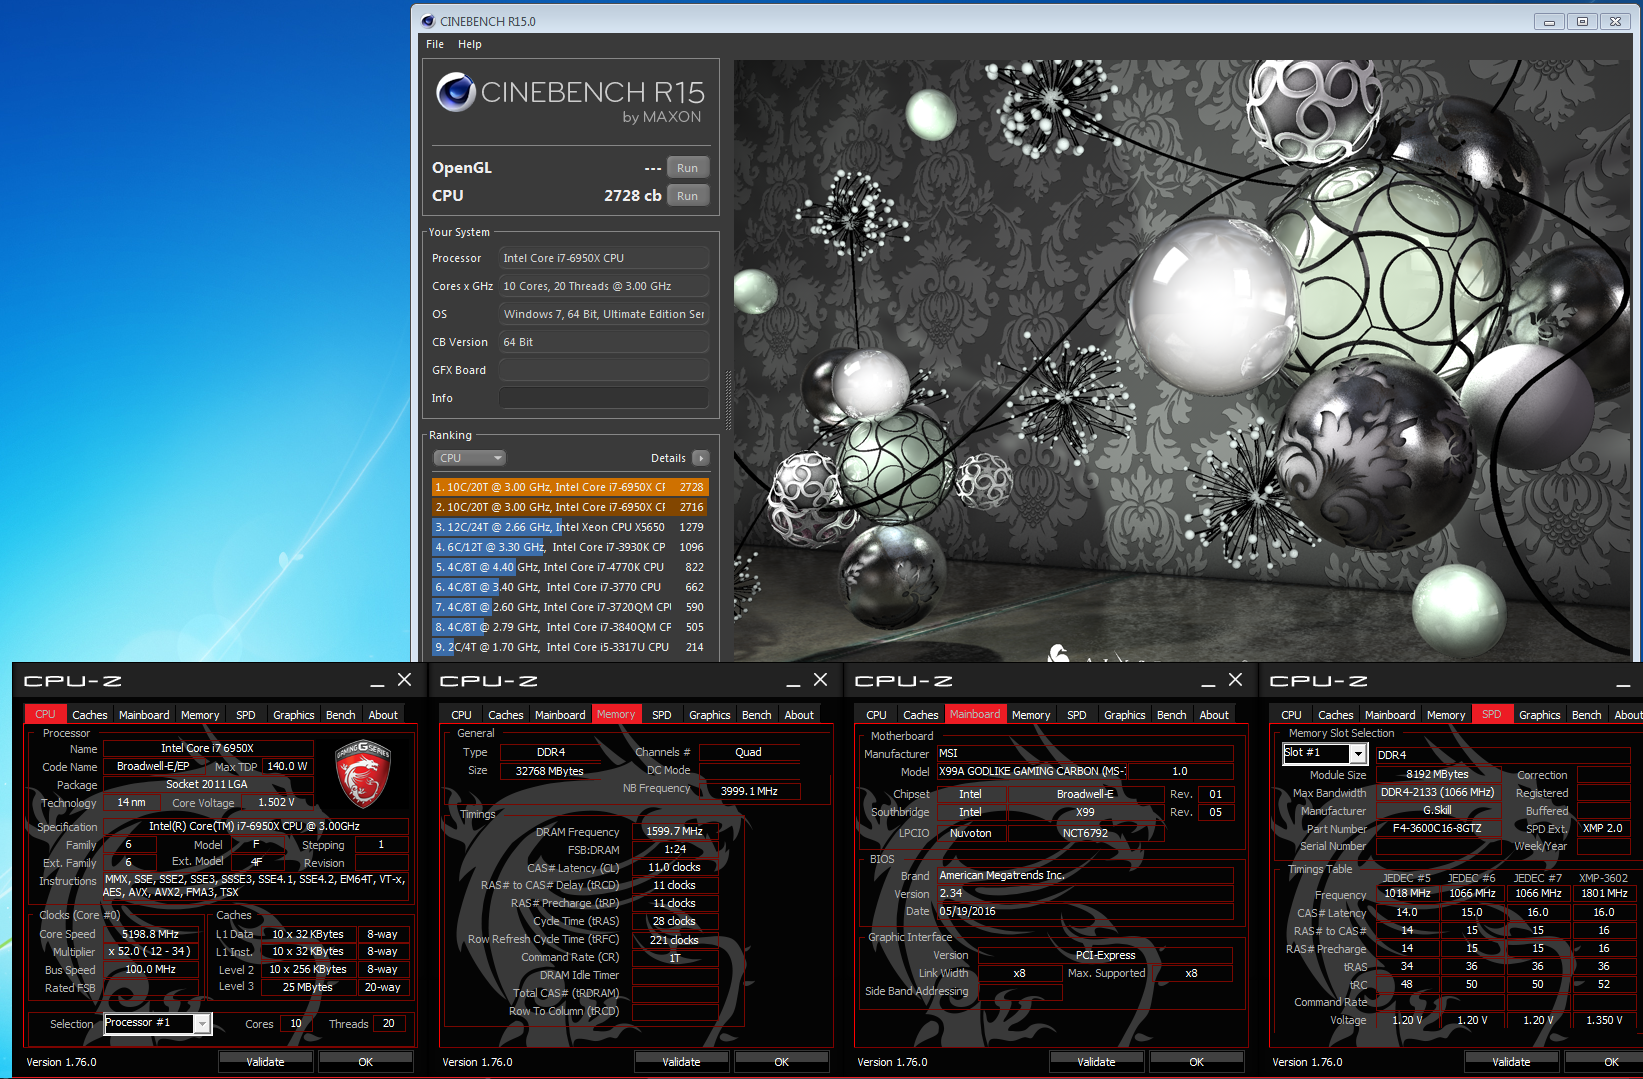Close the CPU-Z Memory window
1643x1079 pixels.
[820, 680]
